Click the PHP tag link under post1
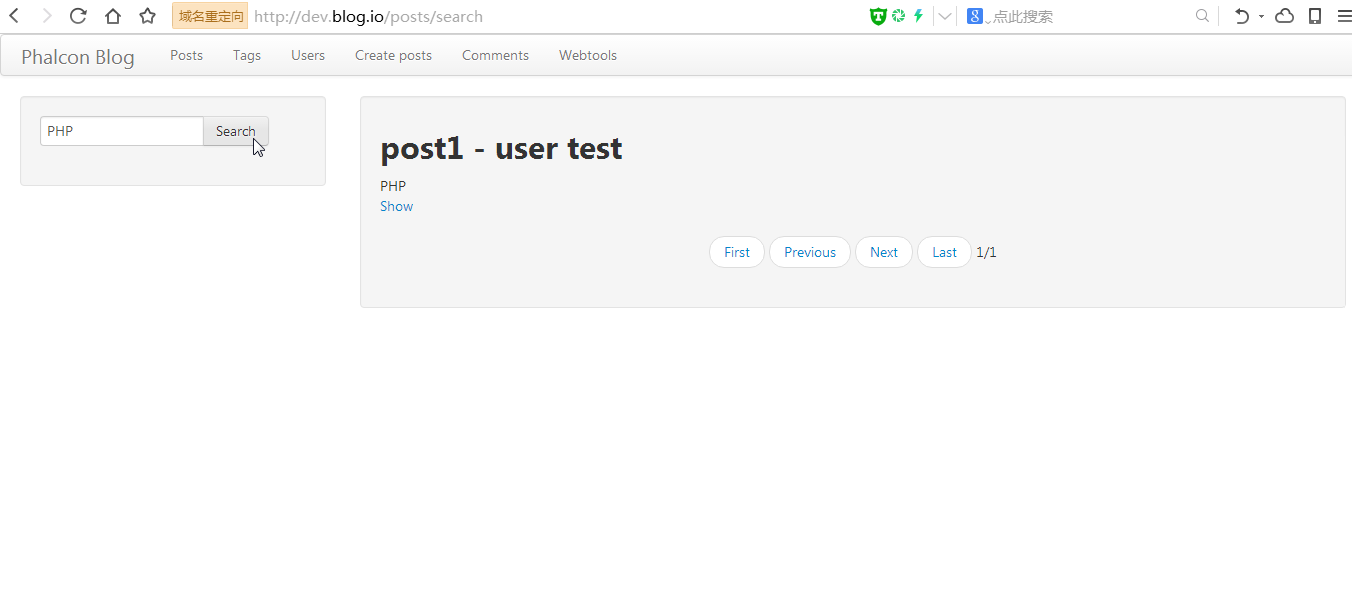 (x=393, y=186)
